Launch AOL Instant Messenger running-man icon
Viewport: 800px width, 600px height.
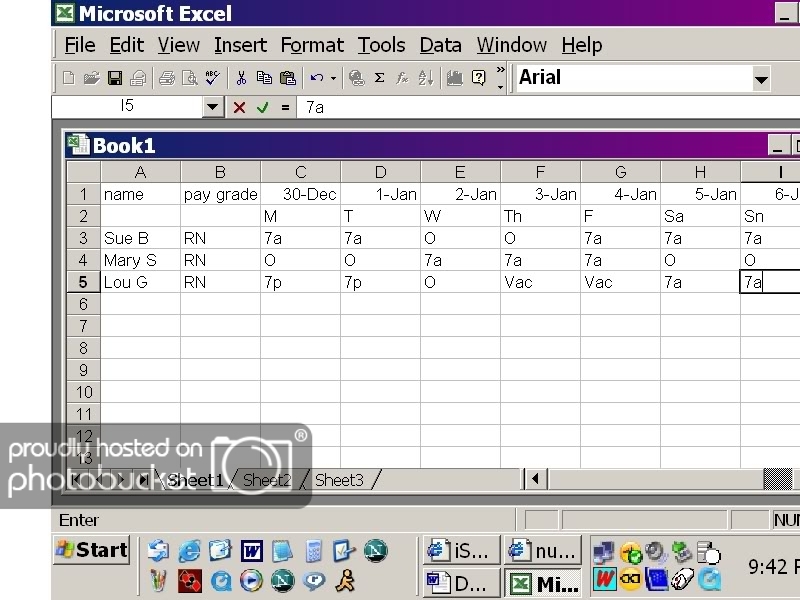345,581
